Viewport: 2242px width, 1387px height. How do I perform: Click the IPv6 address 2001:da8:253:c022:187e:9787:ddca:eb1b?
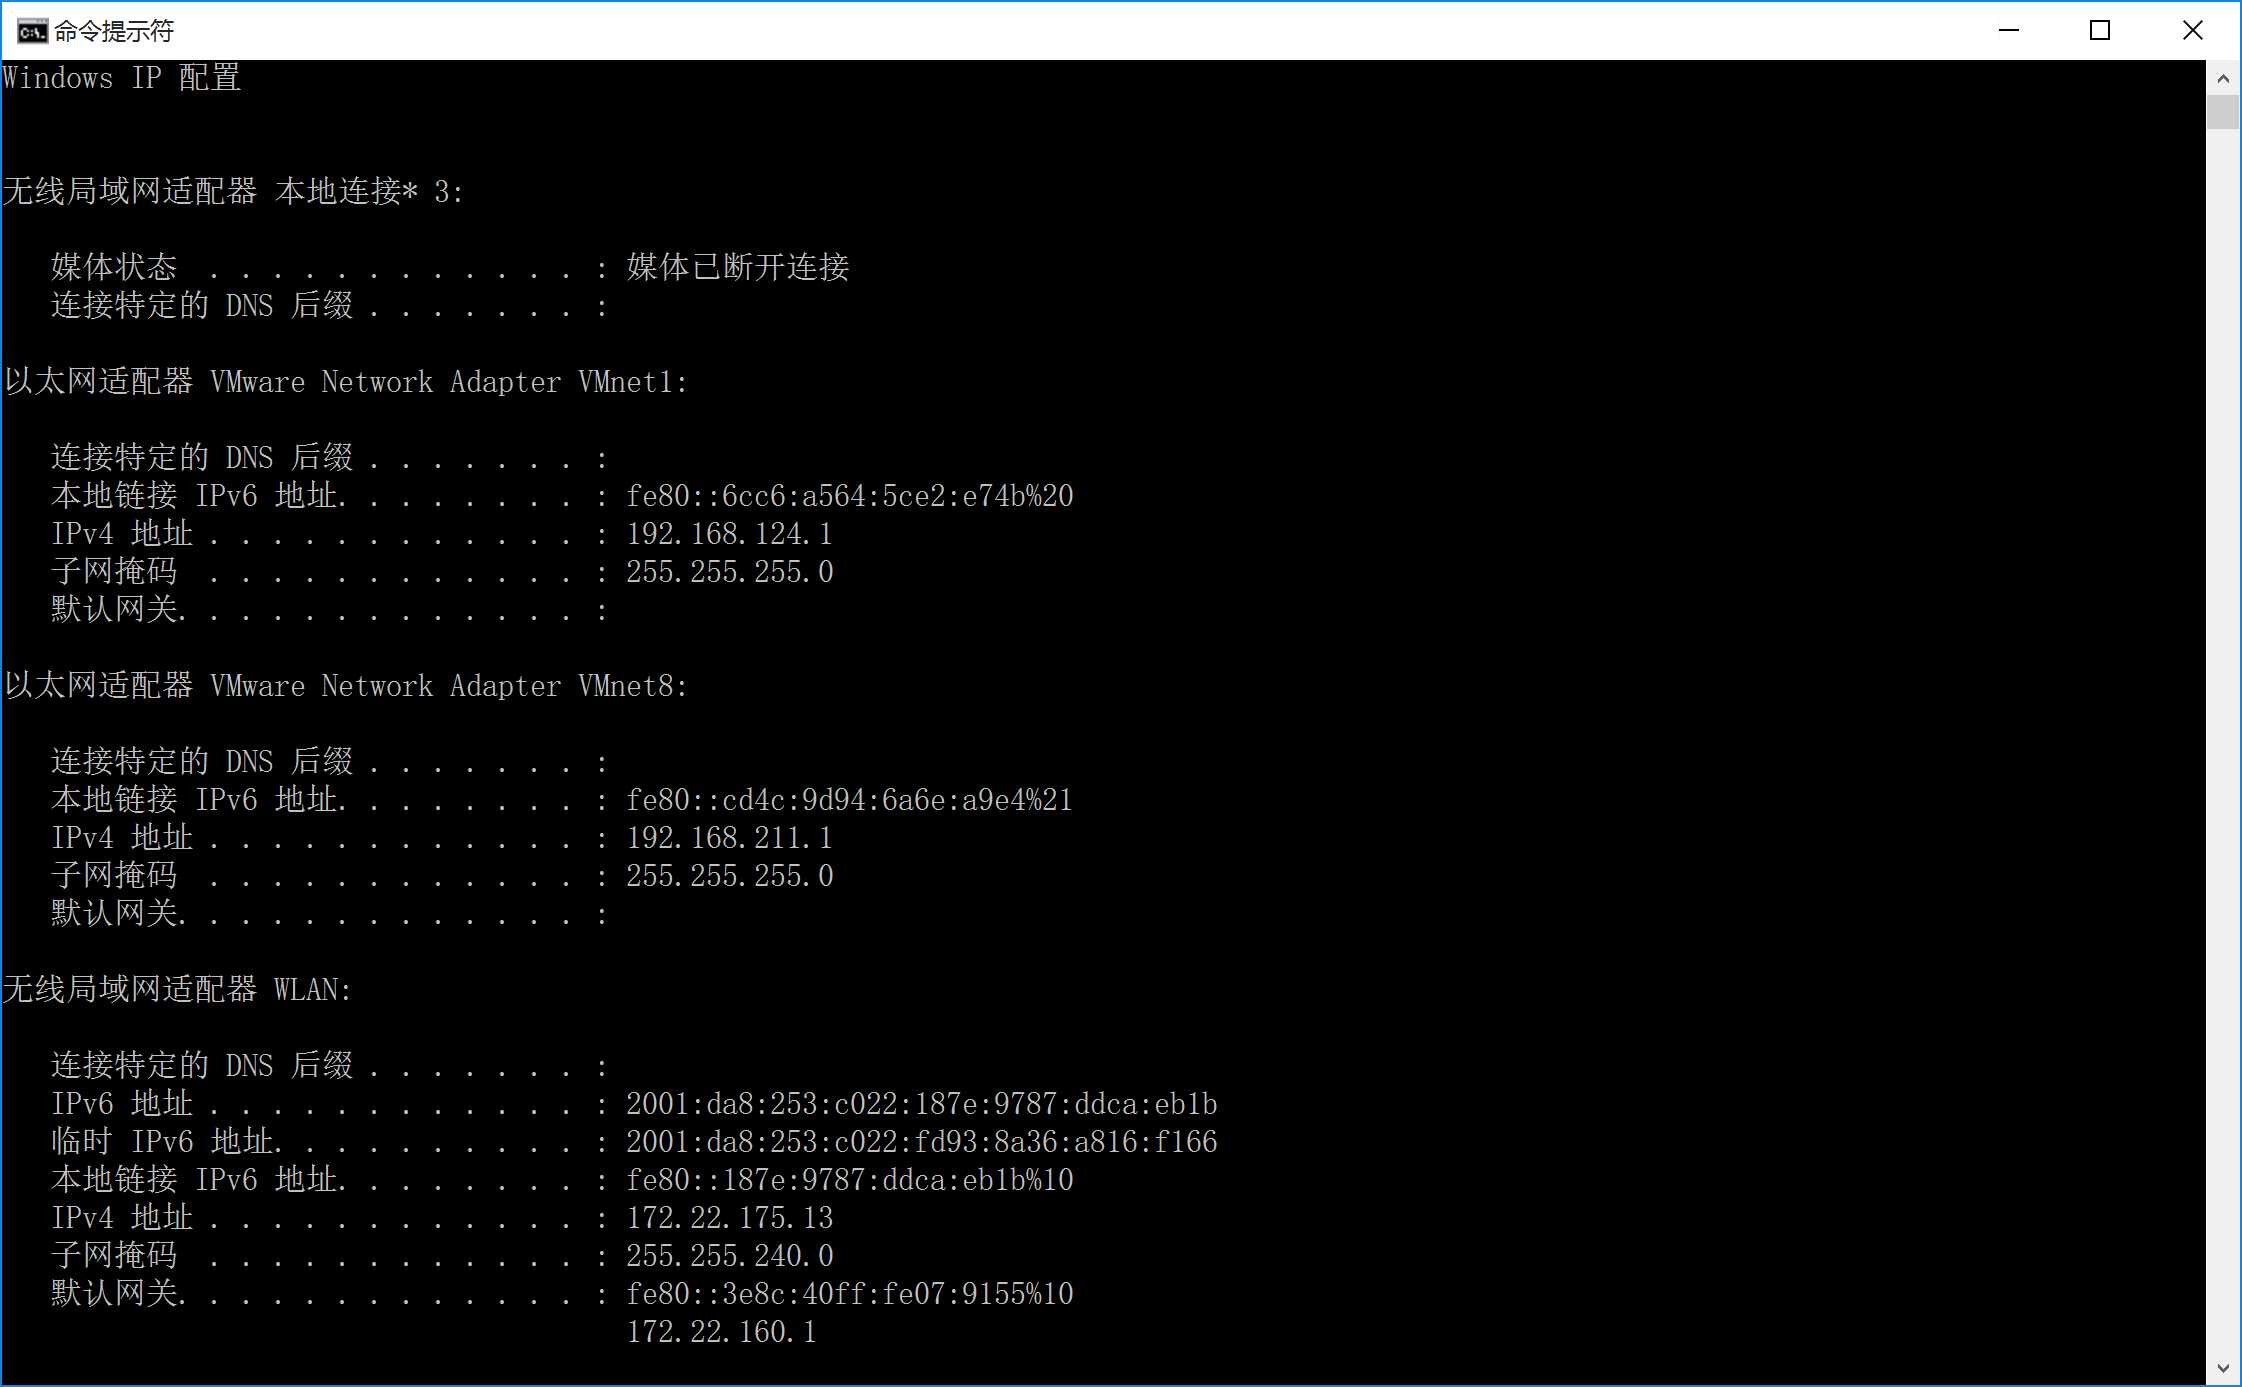(x=922, y=1104)
